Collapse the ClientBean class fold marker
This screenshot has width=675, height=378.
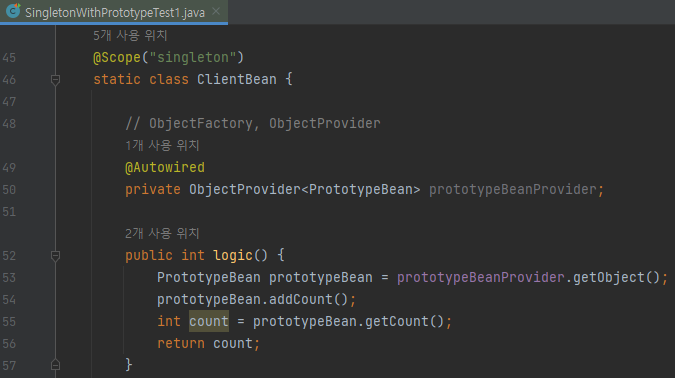(55, 80)
